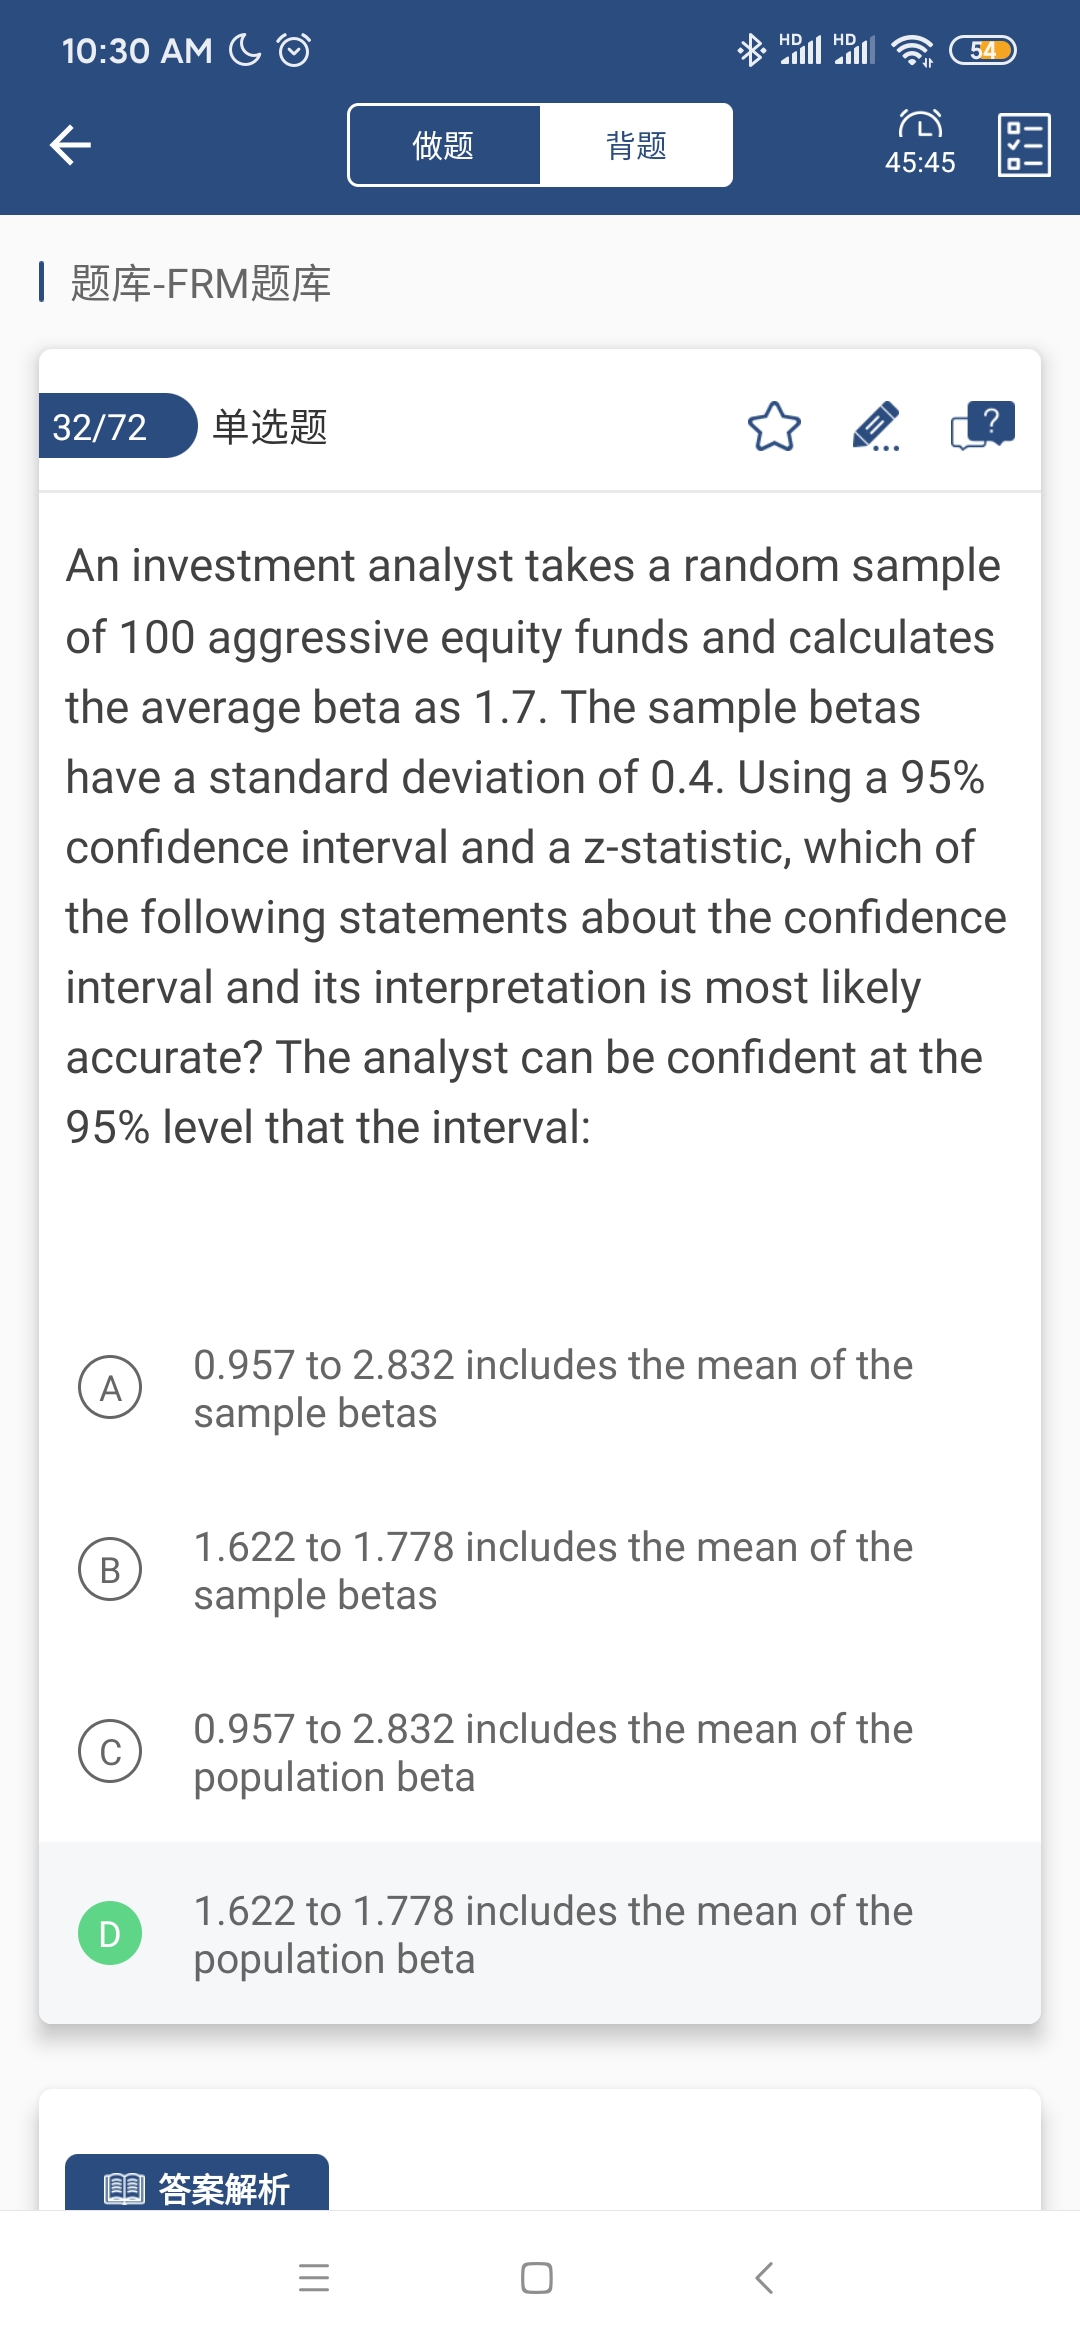
Task: Switch to the 做题 tab
Action: click(x=444, y=145)
